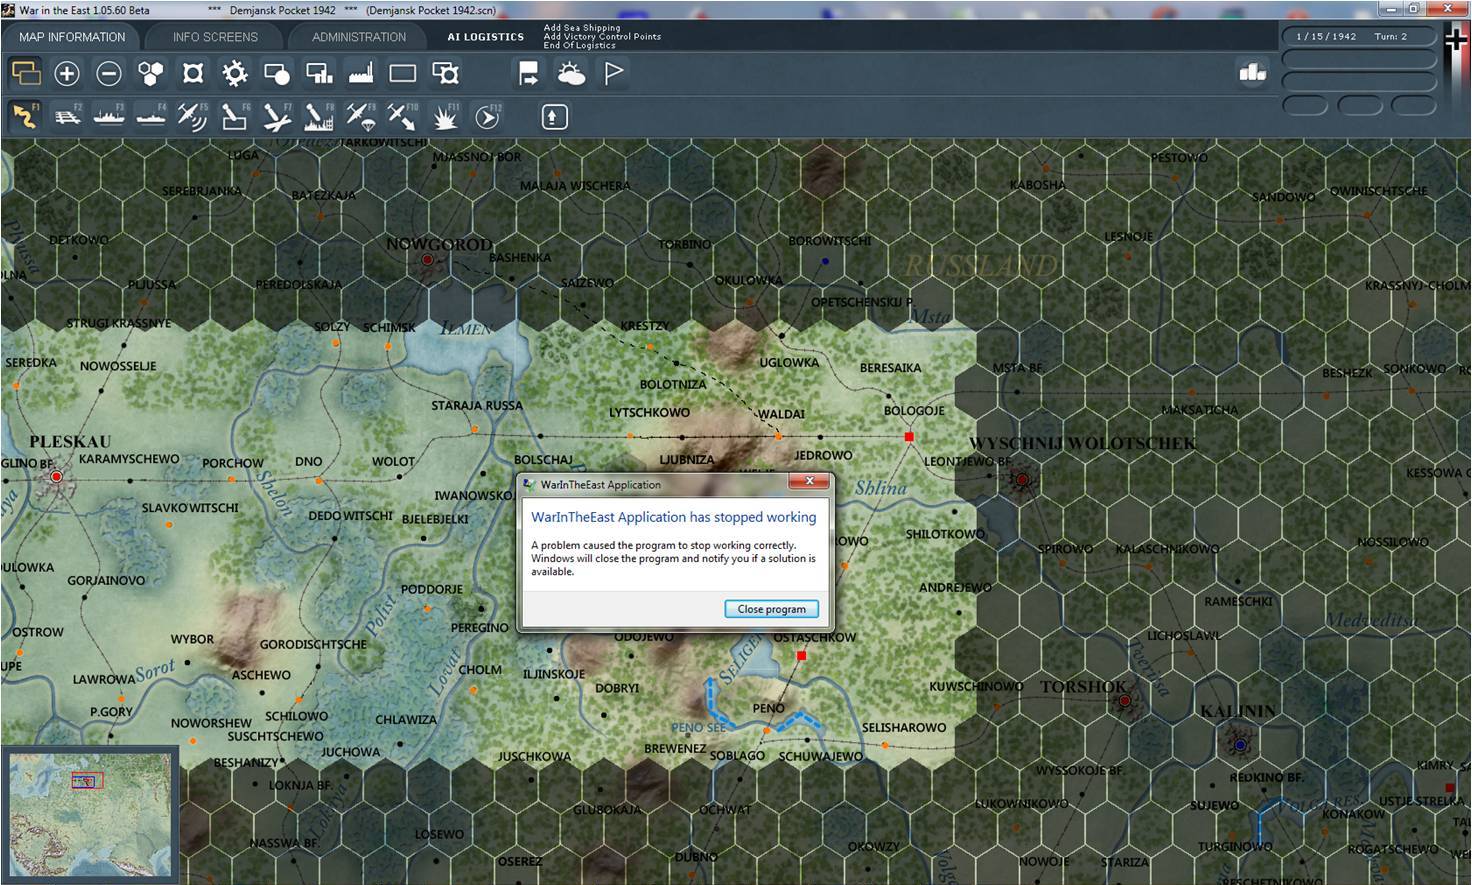Select the F10 air transfer mode icon
Screen dimensions: 1472x885
(x=403, y=117)
